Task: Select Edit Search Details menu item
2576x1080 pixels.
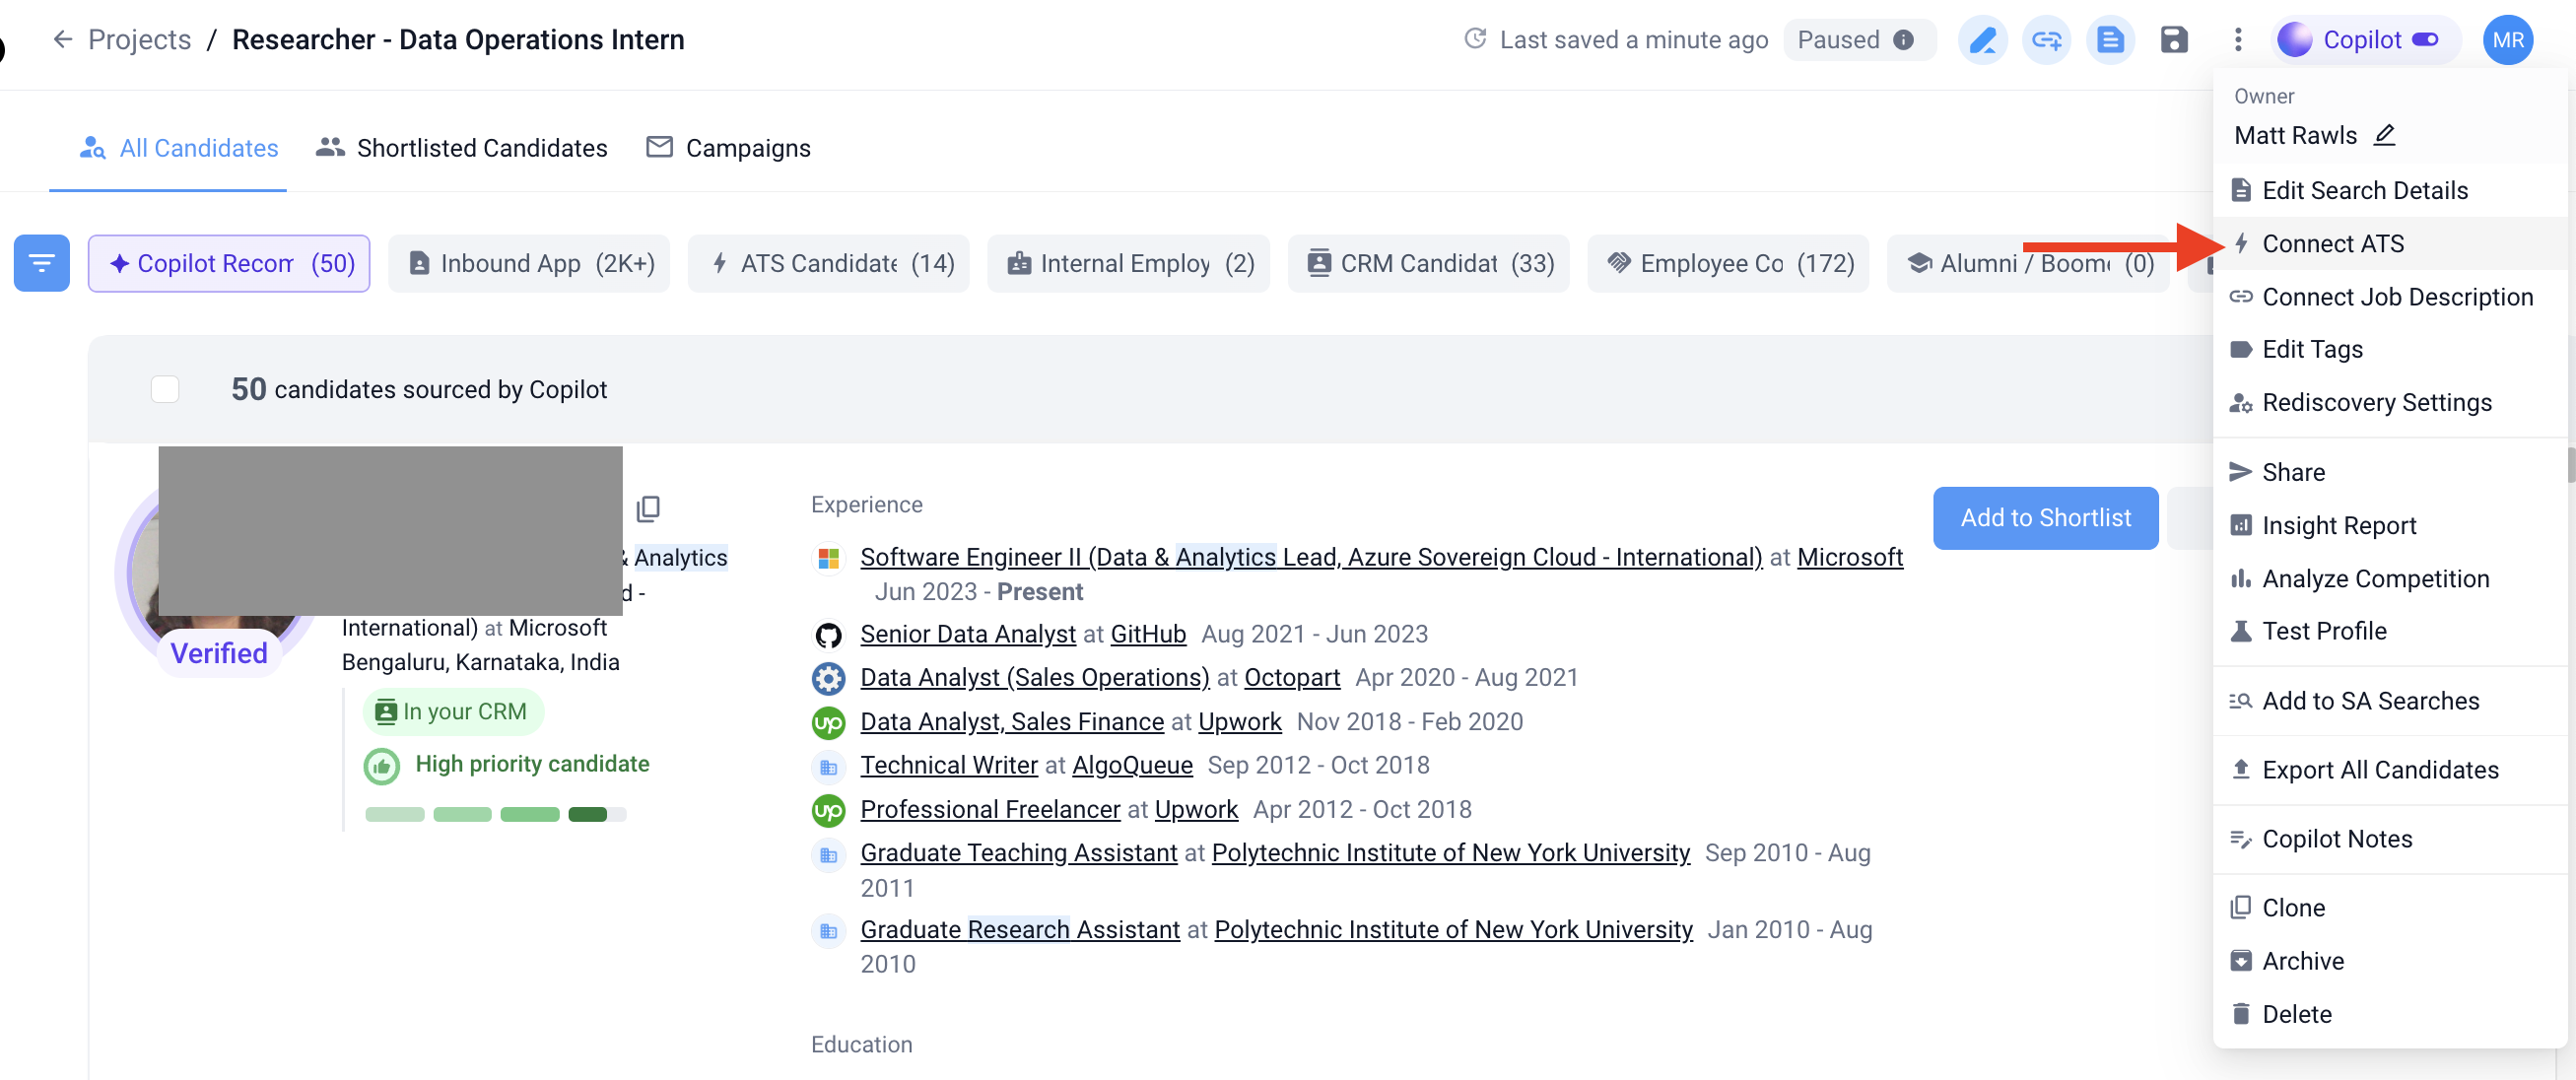Action: pos(2390,190)
